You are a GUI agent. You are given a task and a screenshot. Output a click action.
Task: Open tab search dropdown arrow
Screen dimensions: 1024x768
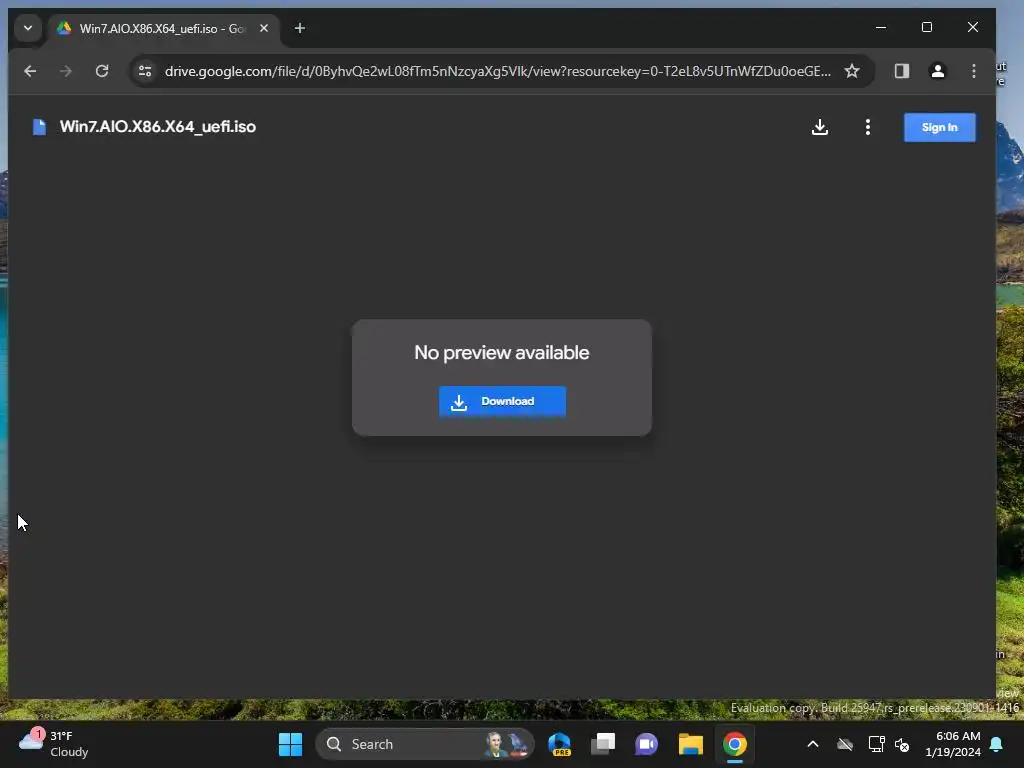[x=28, y=28]
